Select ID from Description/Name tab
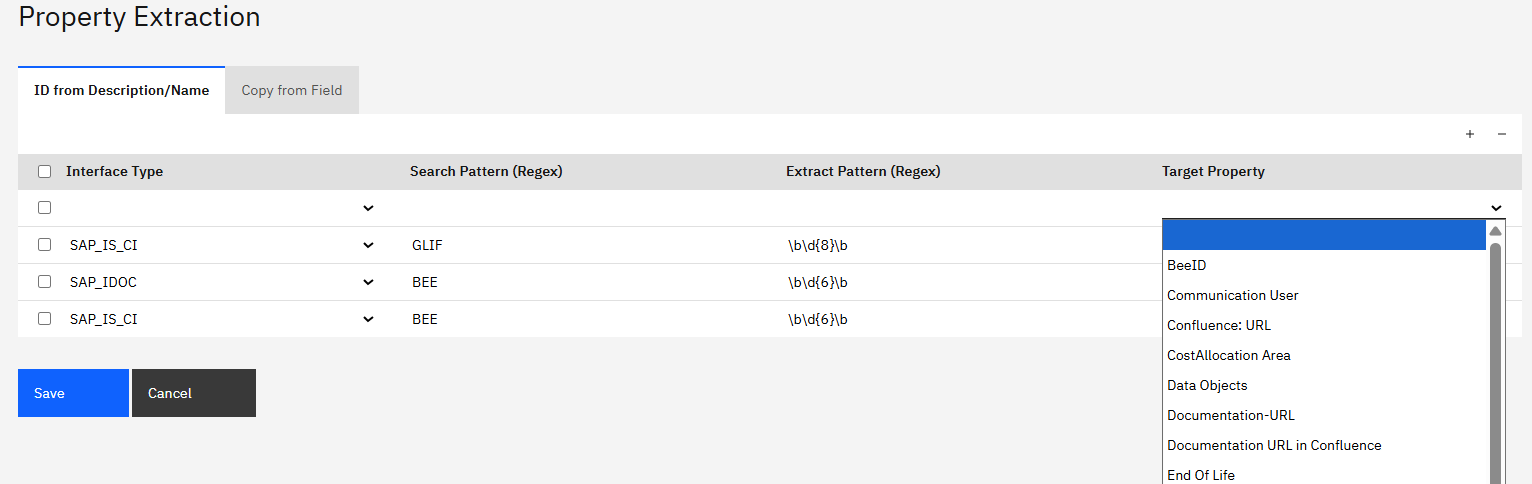The image size is (1532, 484). 122,90
